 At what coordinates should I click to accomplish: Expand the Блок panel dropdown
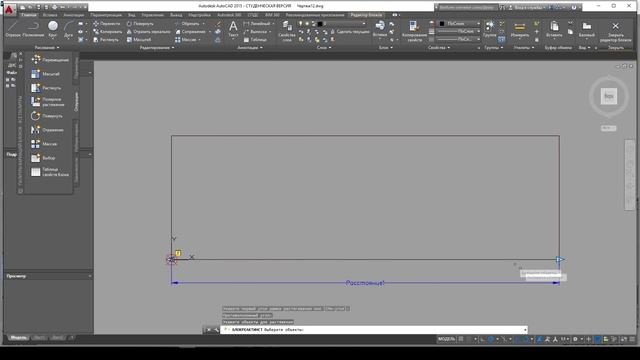coord(385,48)
